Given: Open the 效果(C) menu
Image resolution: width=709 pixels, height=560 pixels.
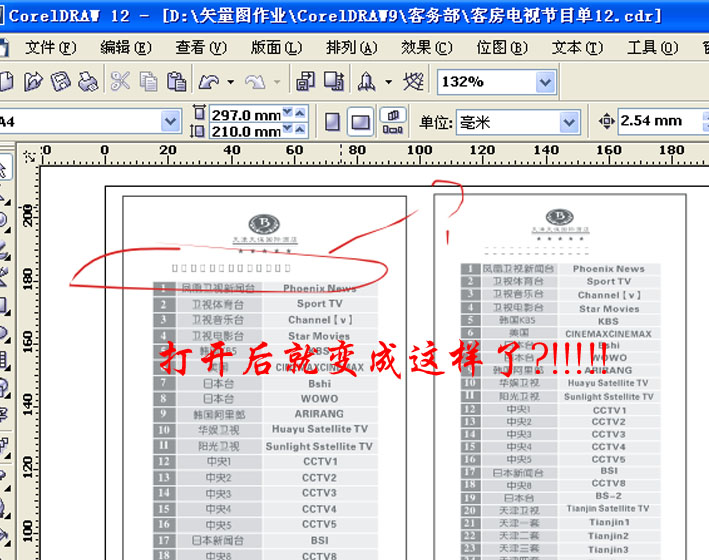Looking at the screenshot, I should 426,47.
